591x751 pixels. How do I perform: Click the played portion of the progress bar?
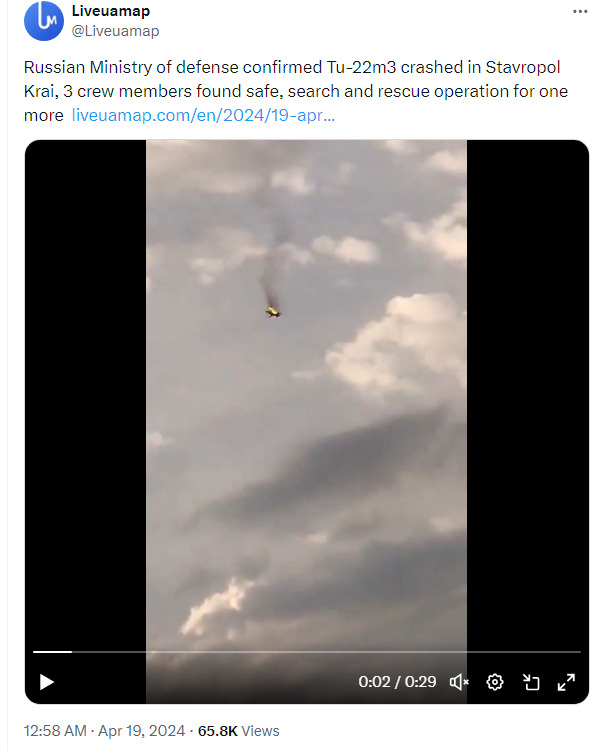(52, 652)
